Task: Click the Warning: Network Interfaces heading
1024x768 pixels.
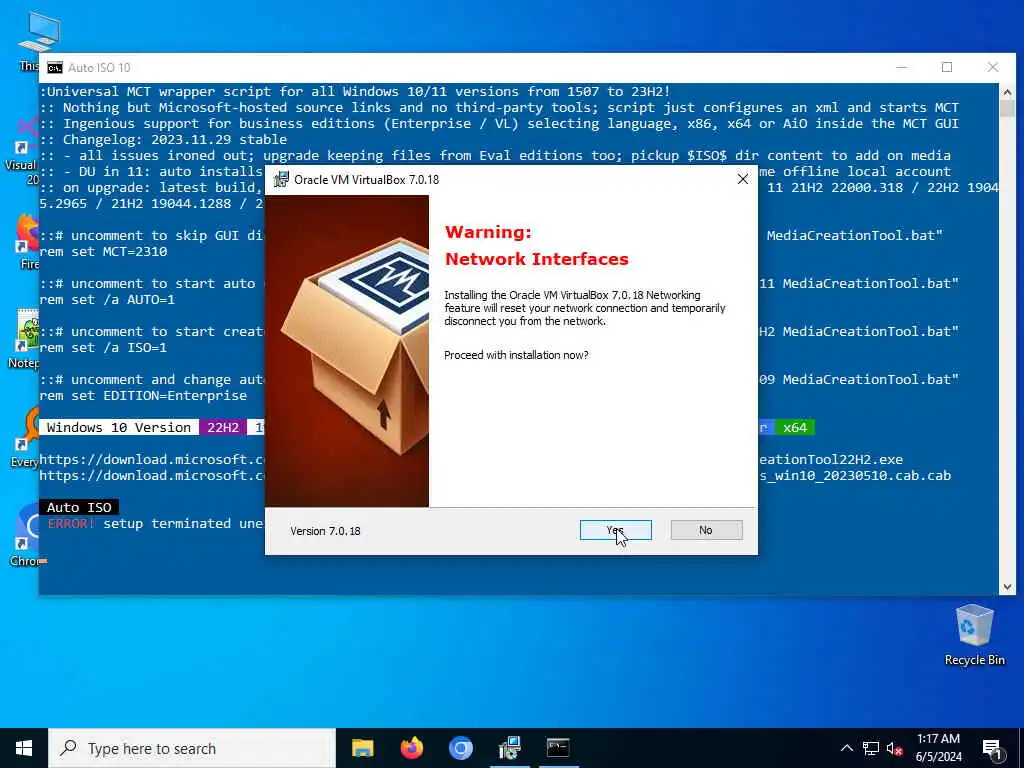Action: [x=536, y=246]
